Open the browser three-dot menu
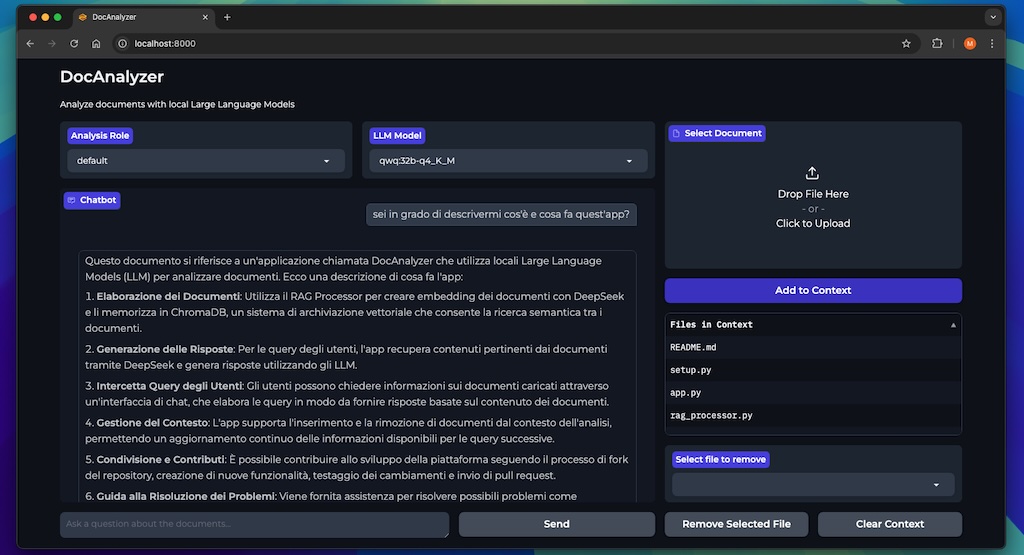 [x=992, y=44]
